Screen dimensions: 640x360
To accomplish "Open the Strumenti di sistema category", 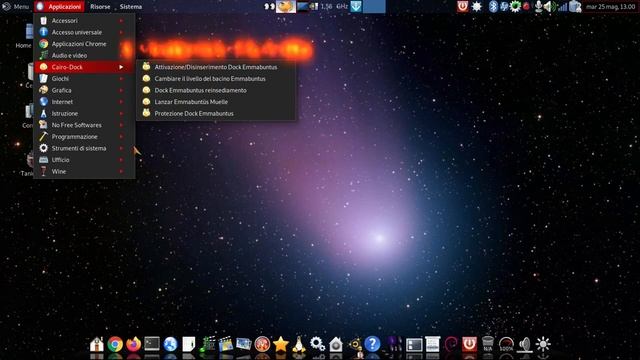I will point(84,148).
